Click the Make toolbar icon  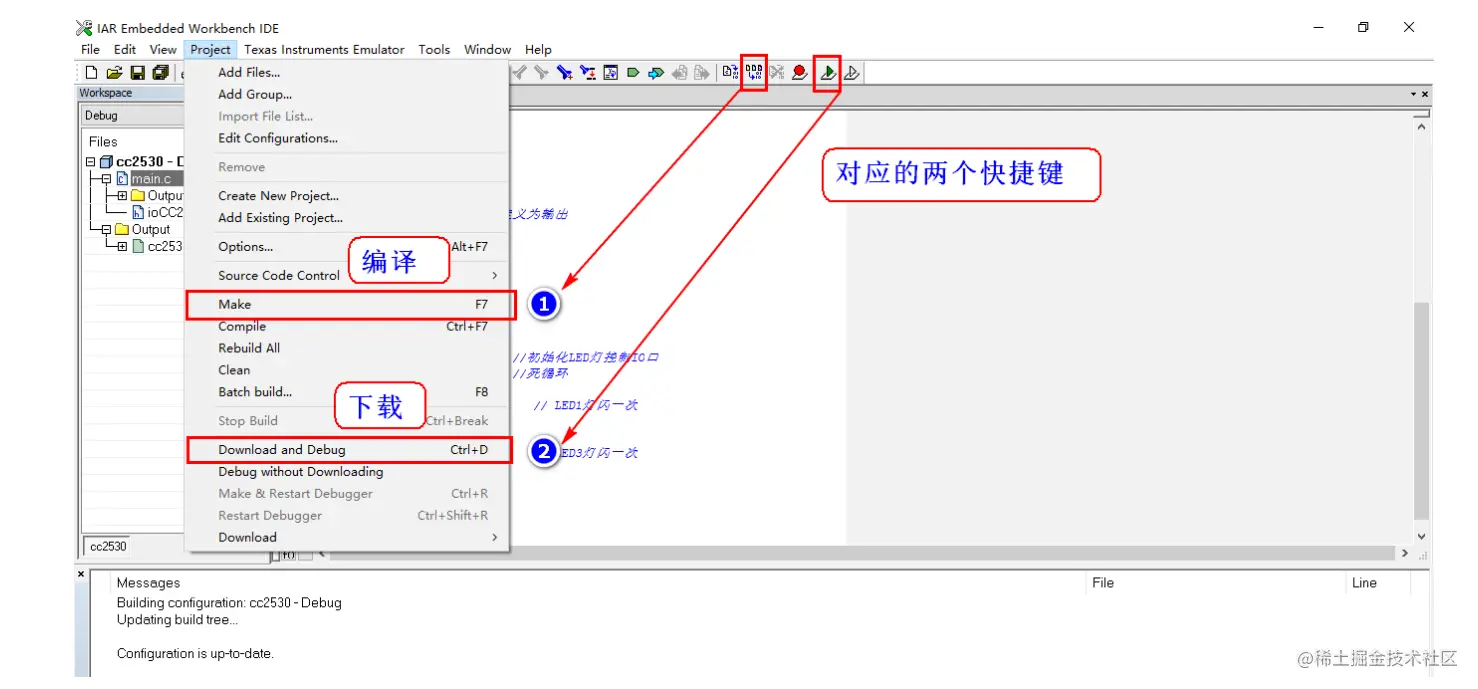pyautogui.click(x=754, y=72)
